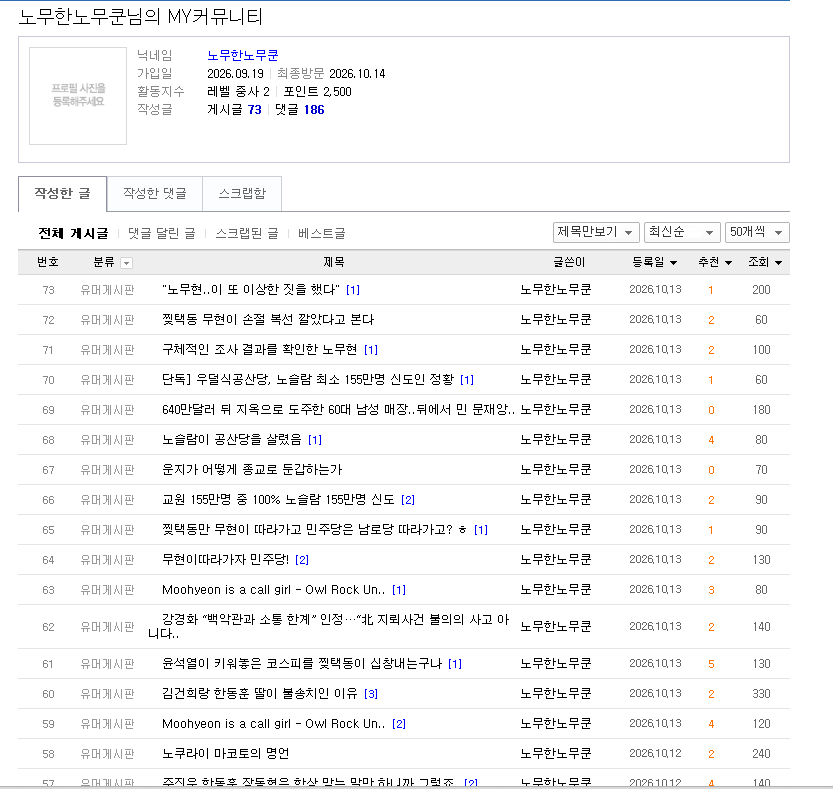Click the 글쓴이 column header
This screenshot has width=833, height=789.
pyautogui.click(x=569, y=262)
